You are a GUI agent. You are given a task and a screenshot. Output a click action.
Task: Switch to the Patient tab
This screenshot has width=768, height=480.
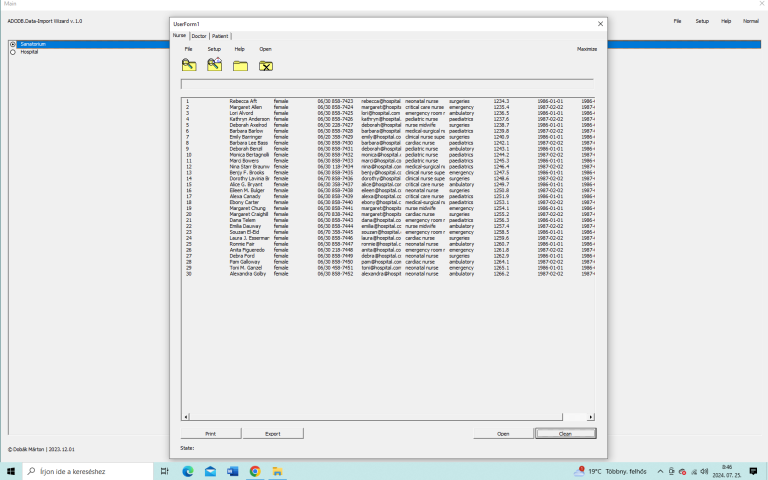pos(220,36)
